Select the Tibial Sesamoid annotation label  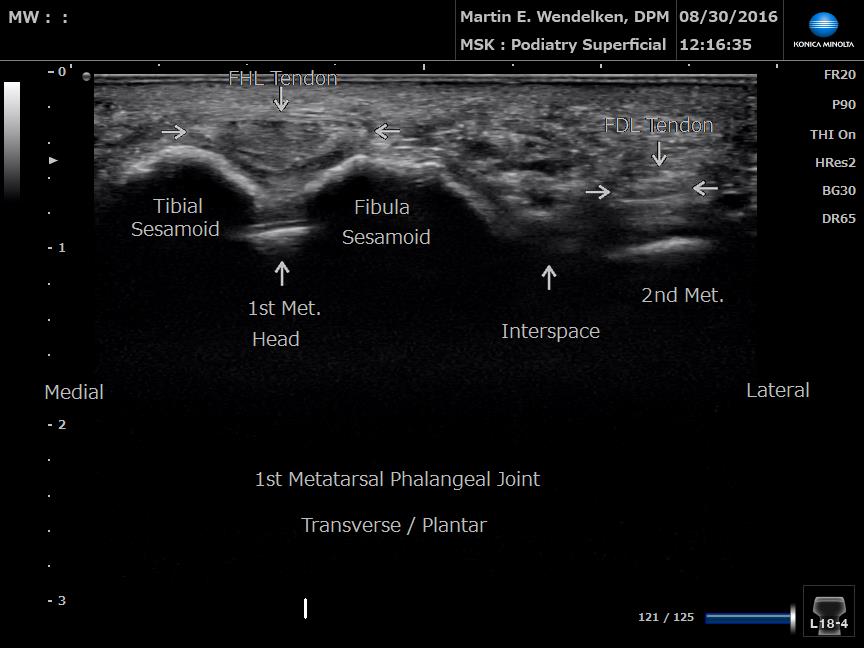176,218
